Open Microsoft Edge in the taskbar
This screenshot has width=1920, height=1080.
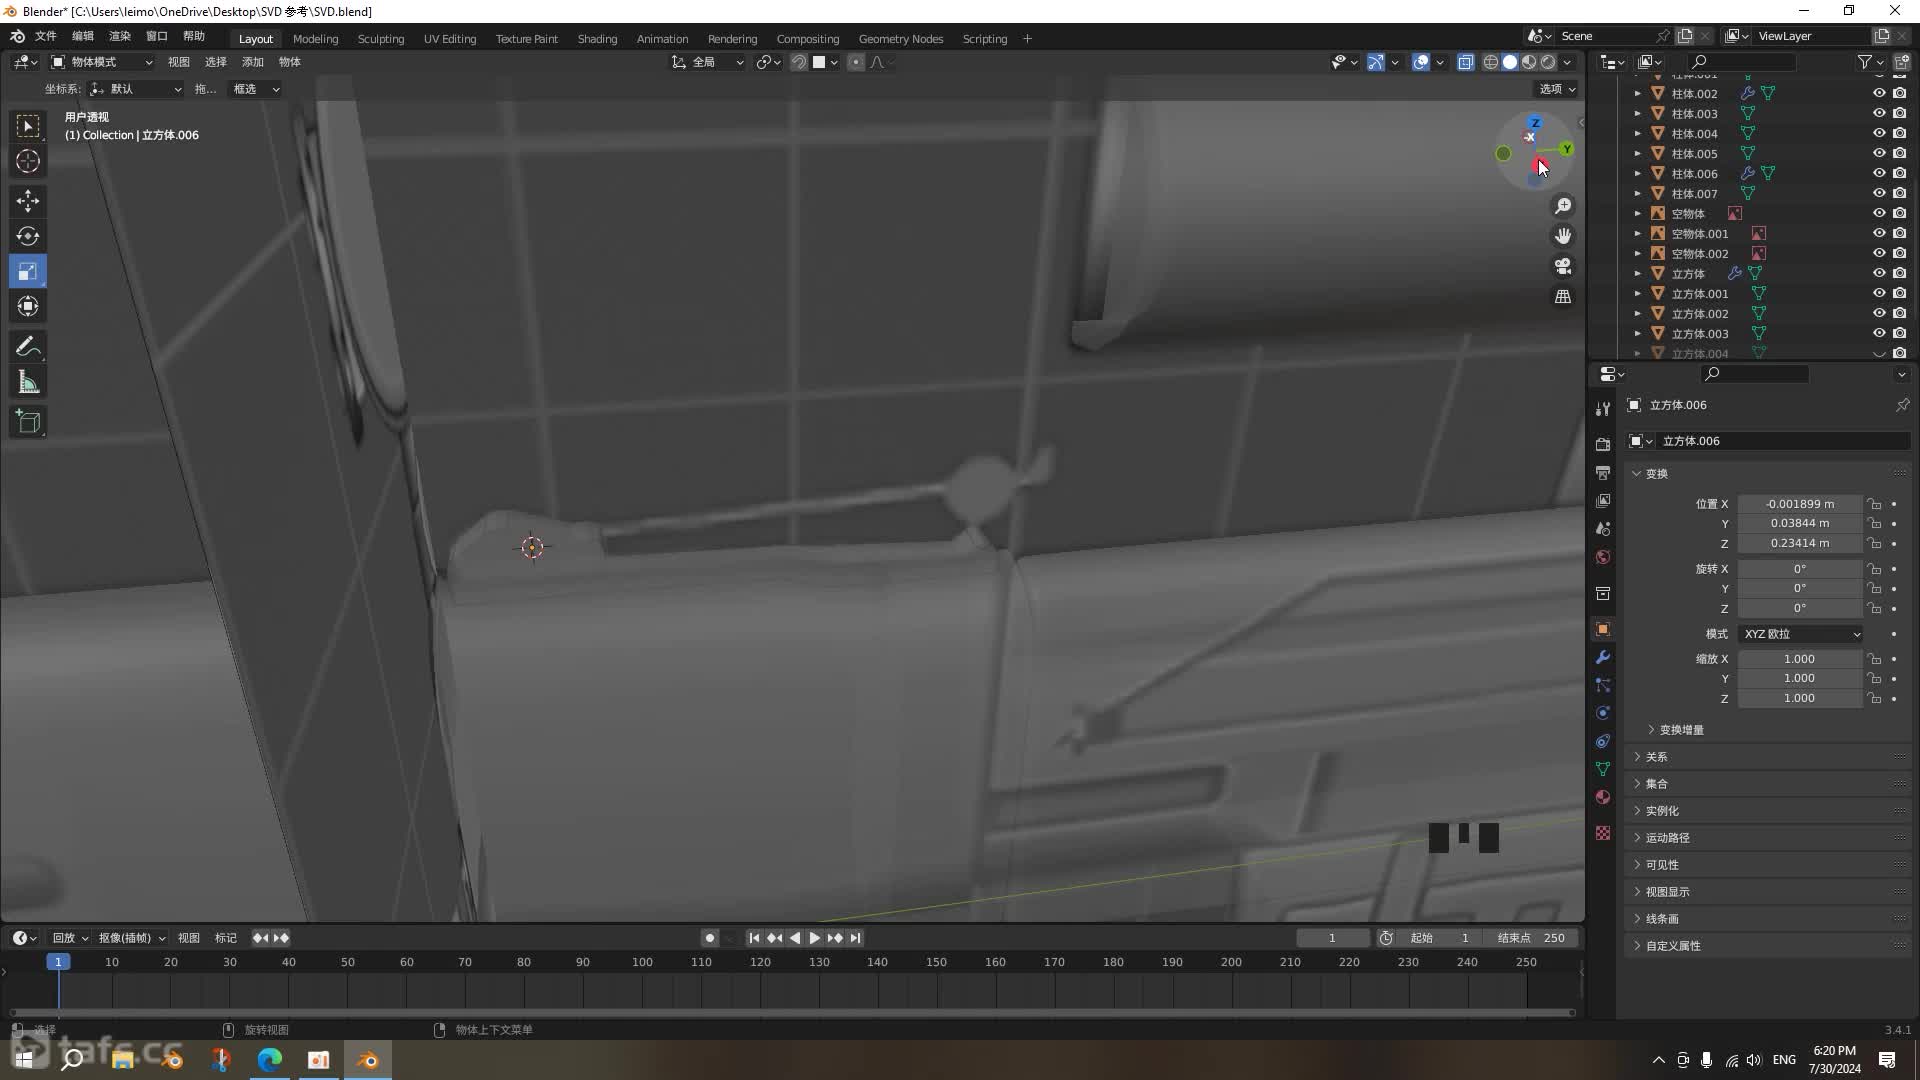pos(270,1060)
